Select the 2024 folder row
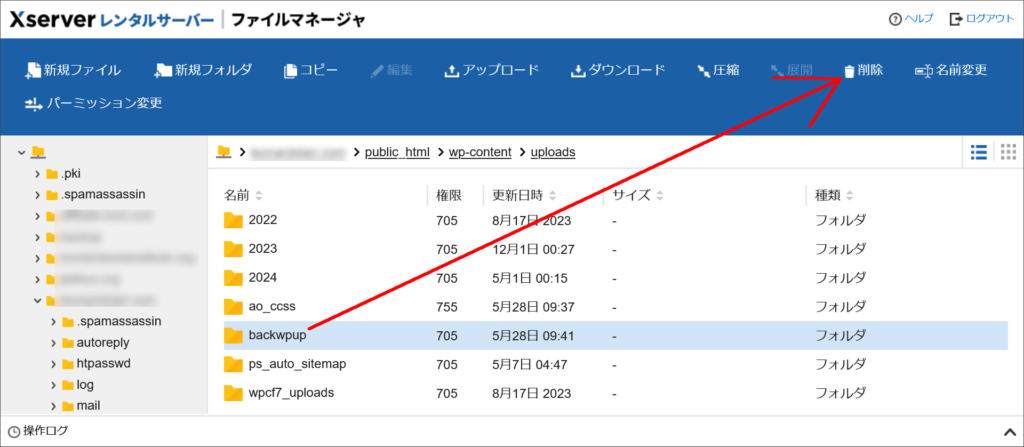Screen dimensions: 1024x447 tap(616, 278)
